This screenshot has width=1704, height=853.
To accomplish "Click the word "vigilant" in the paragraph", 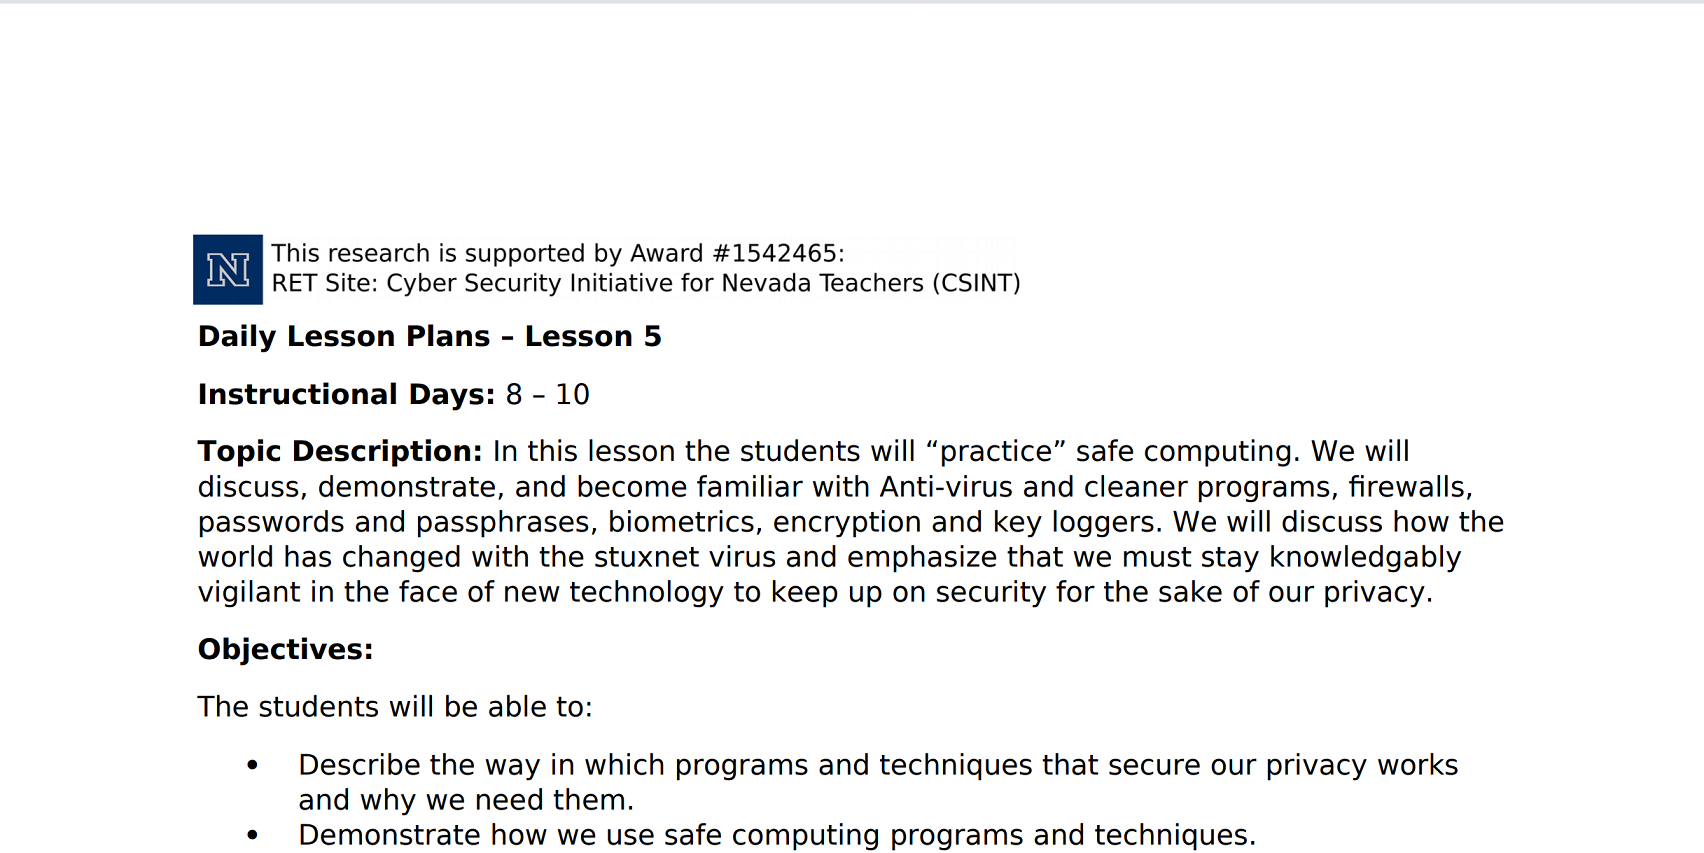I will (249, 592).
